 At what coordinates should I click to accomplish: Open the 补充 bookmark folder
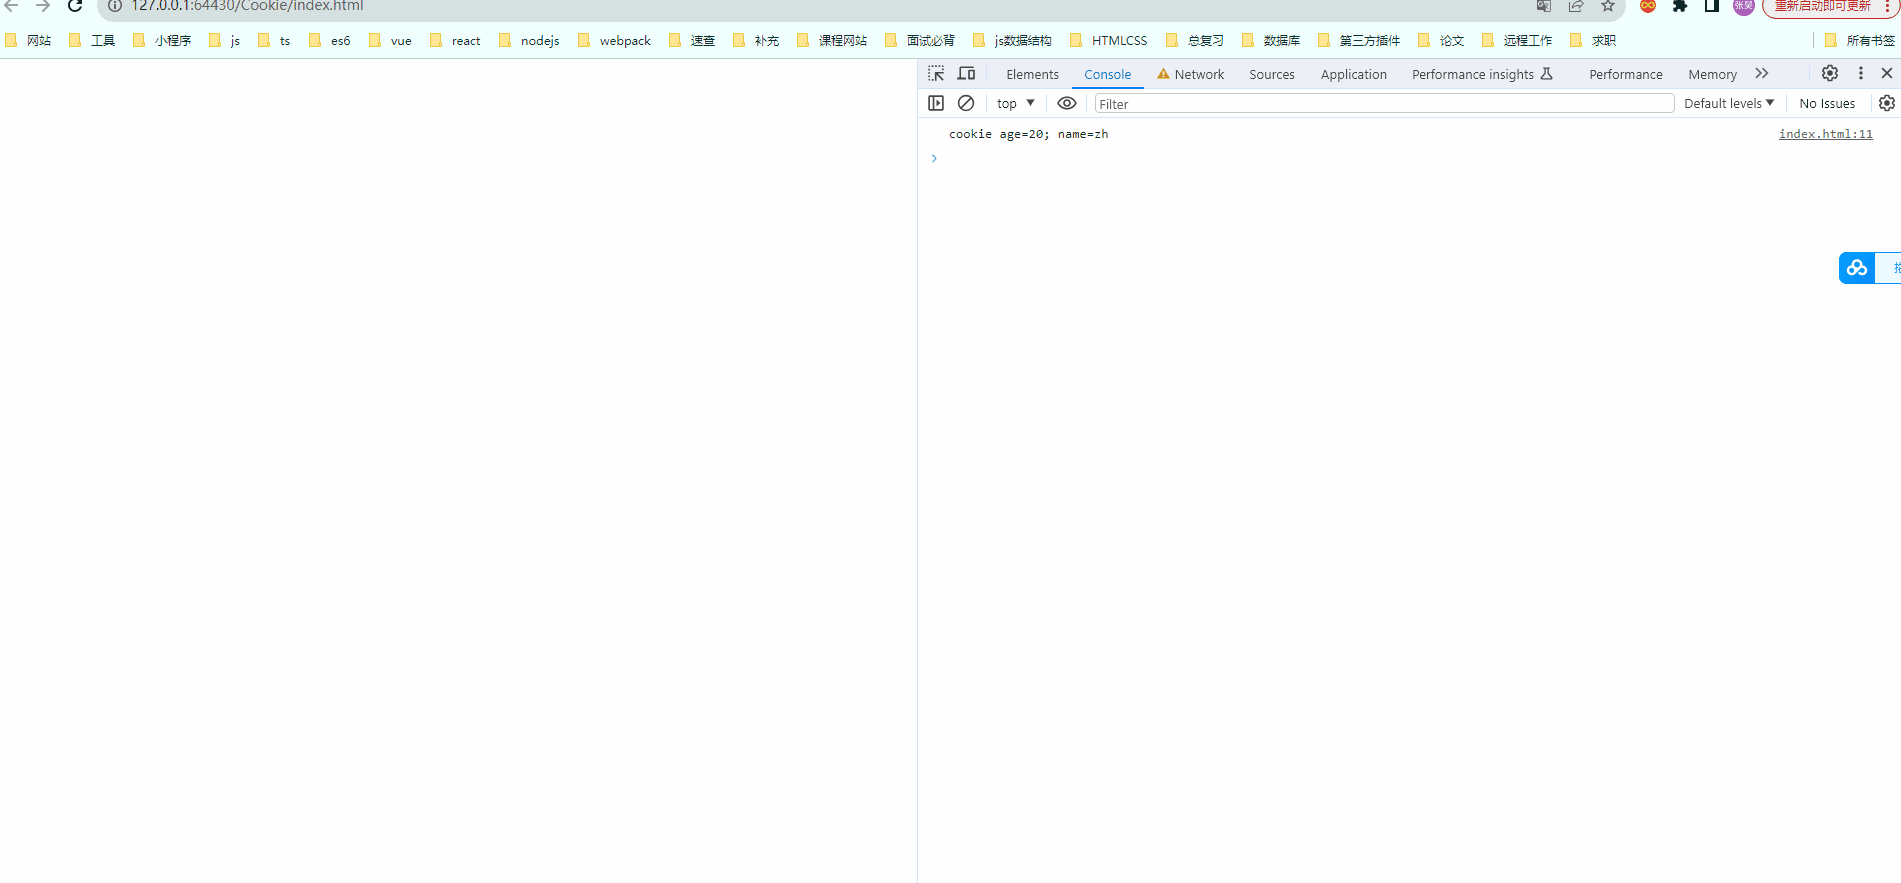(757, 40)
